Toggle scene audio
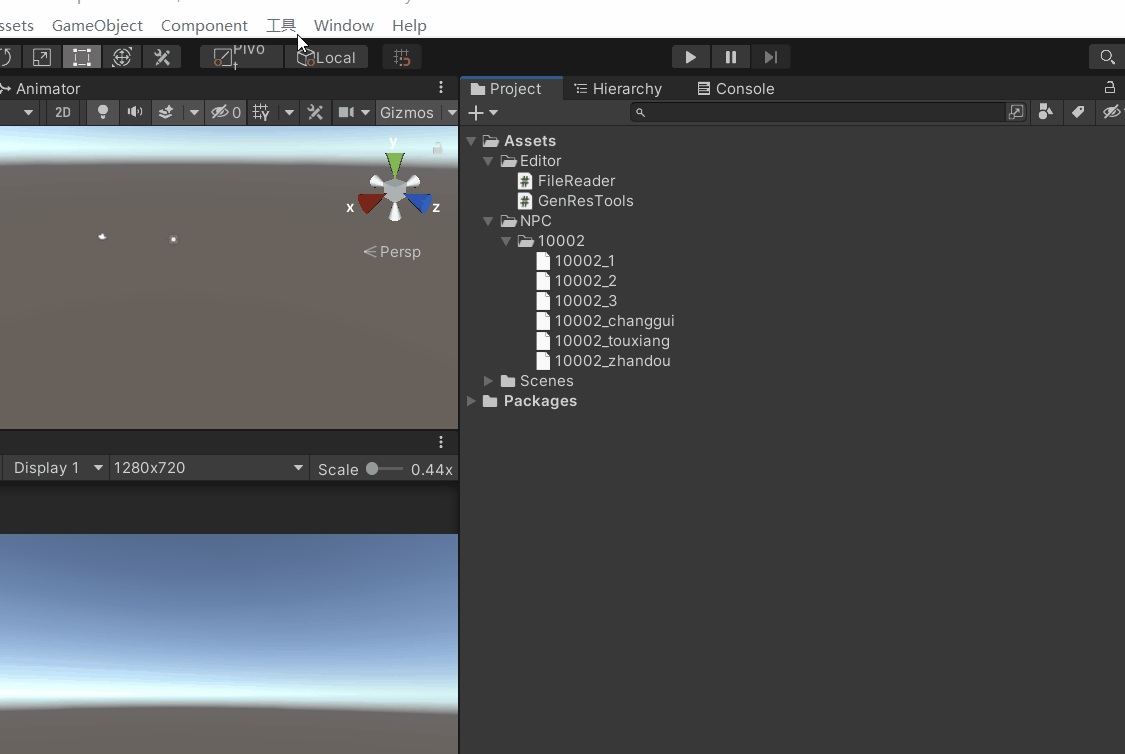1125x754 pixels. tap(135, 113)
